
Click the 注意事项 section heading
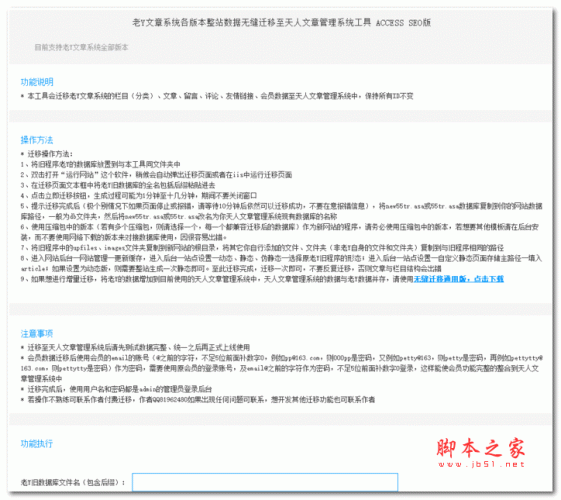[37, 334]
